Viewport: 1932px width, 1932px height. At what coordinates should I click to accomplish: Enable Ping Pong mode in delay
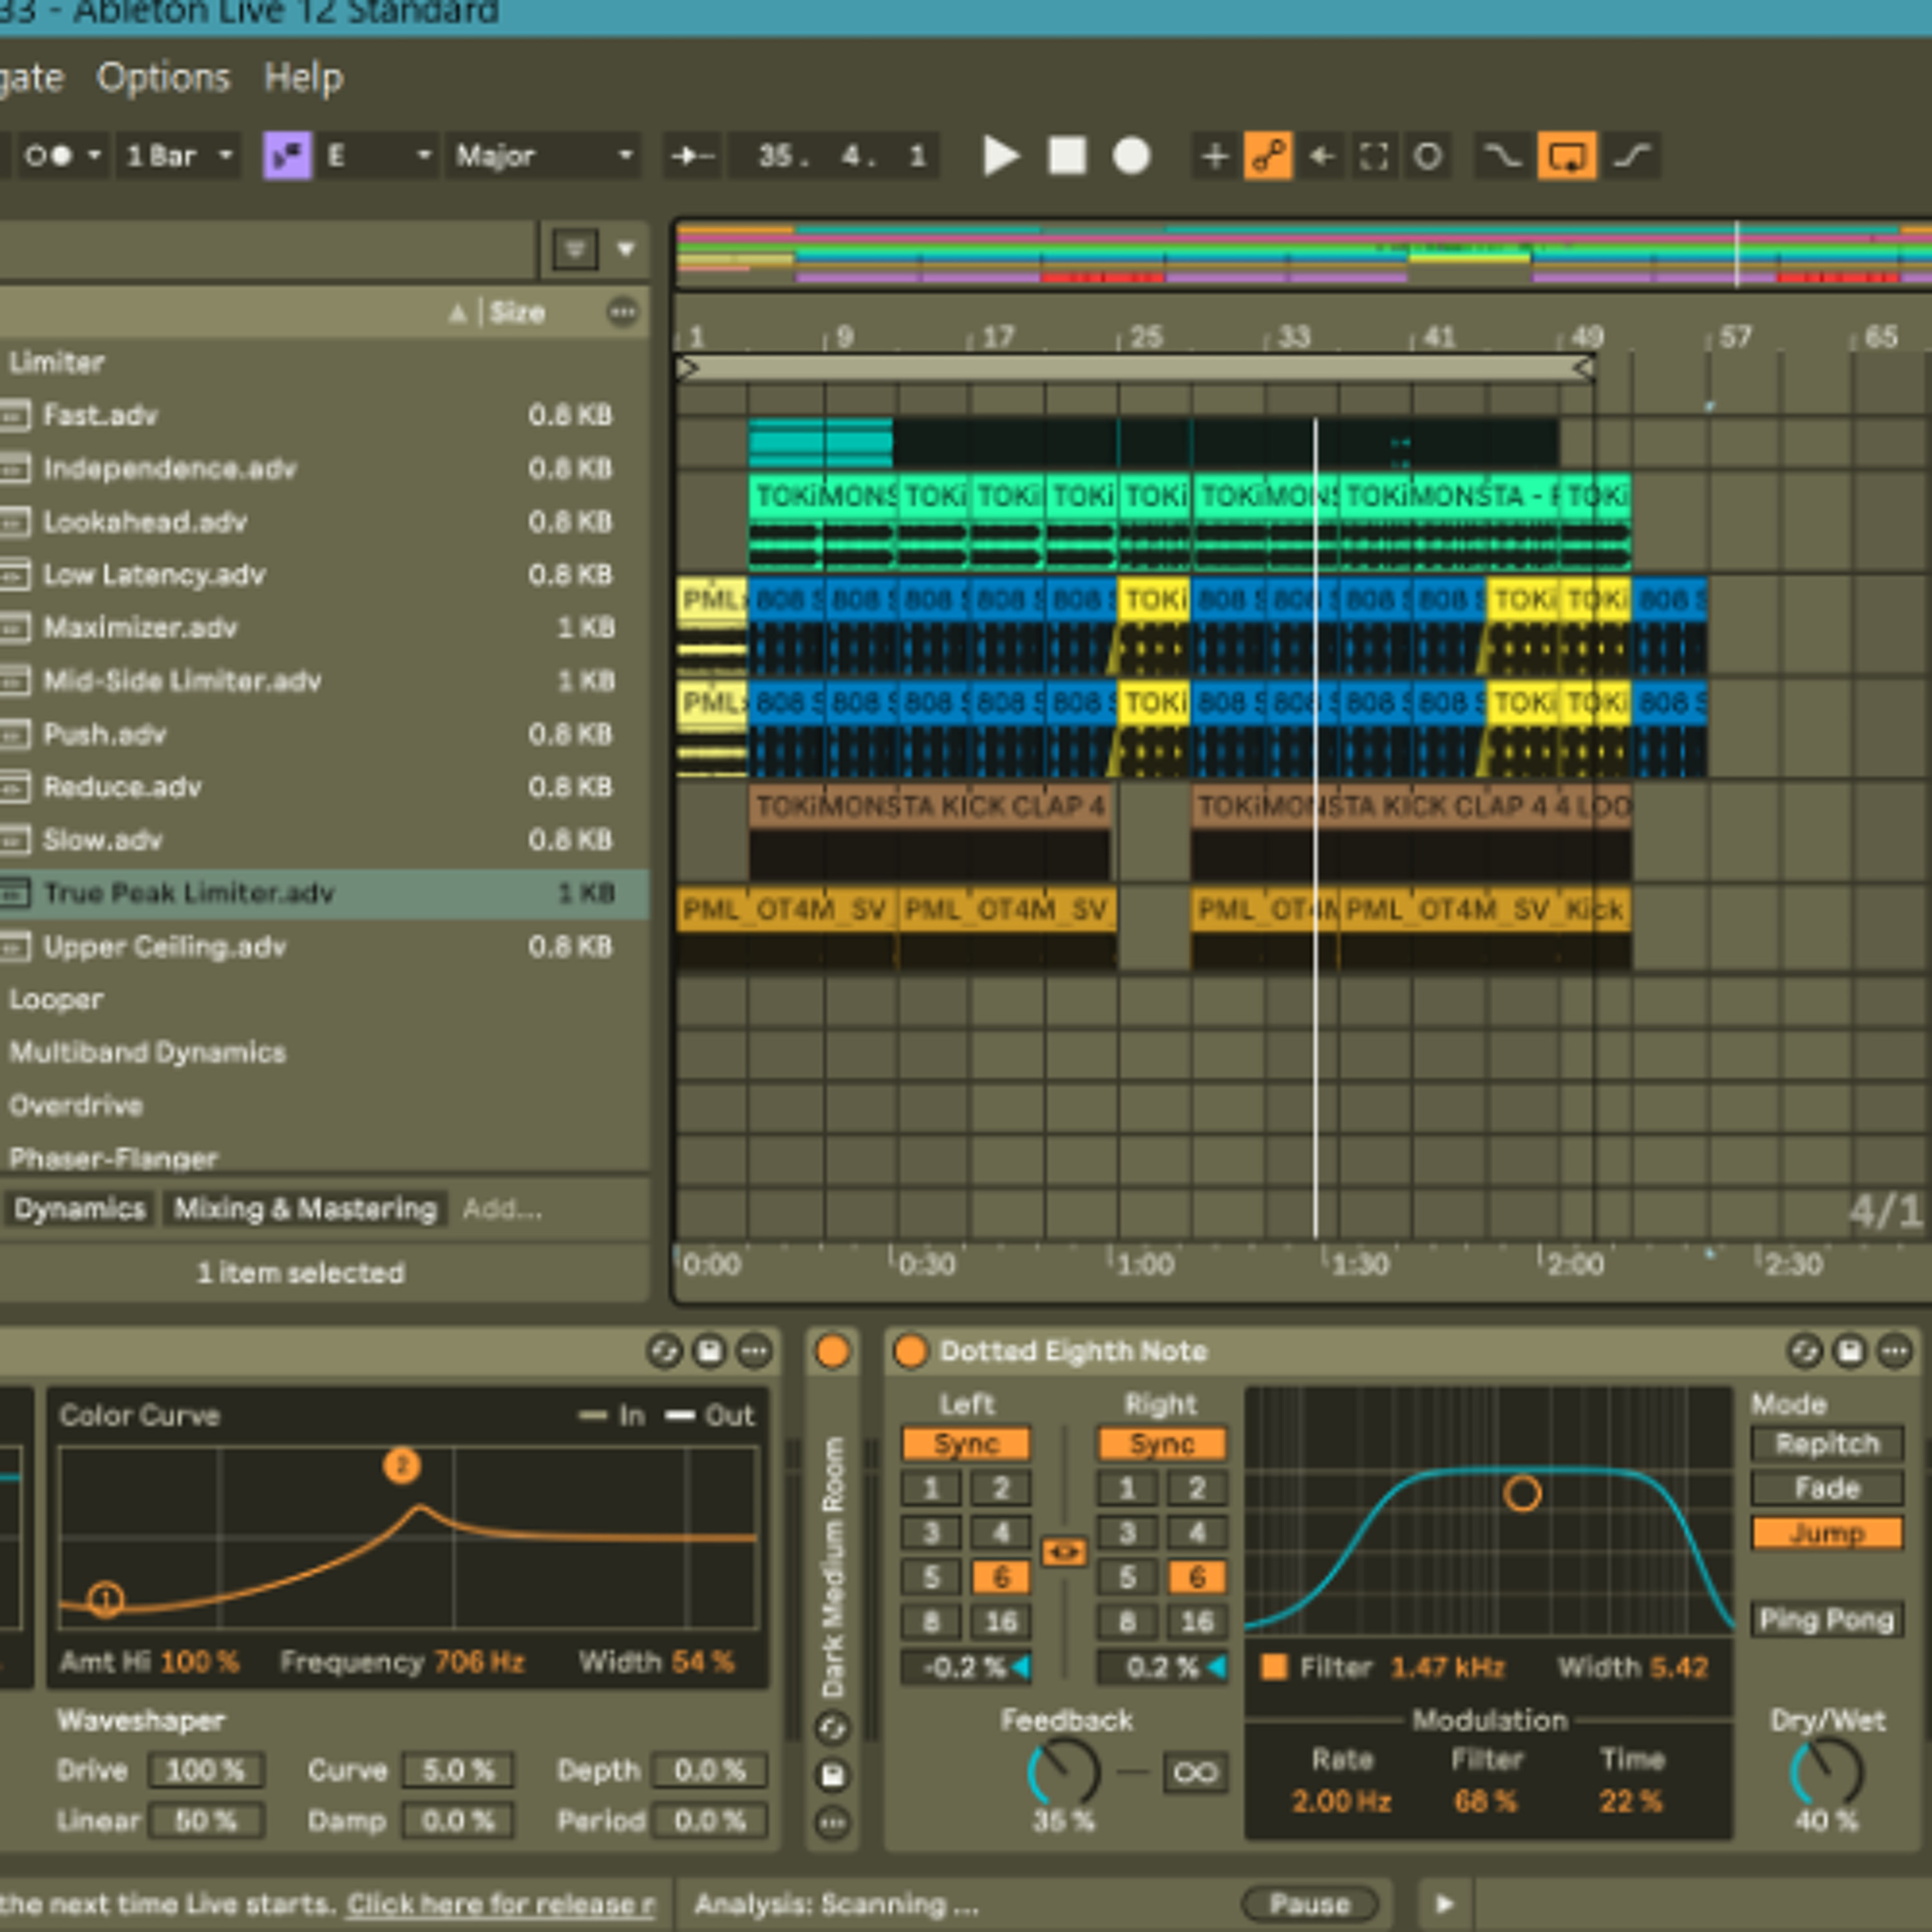(1826, 1620)
